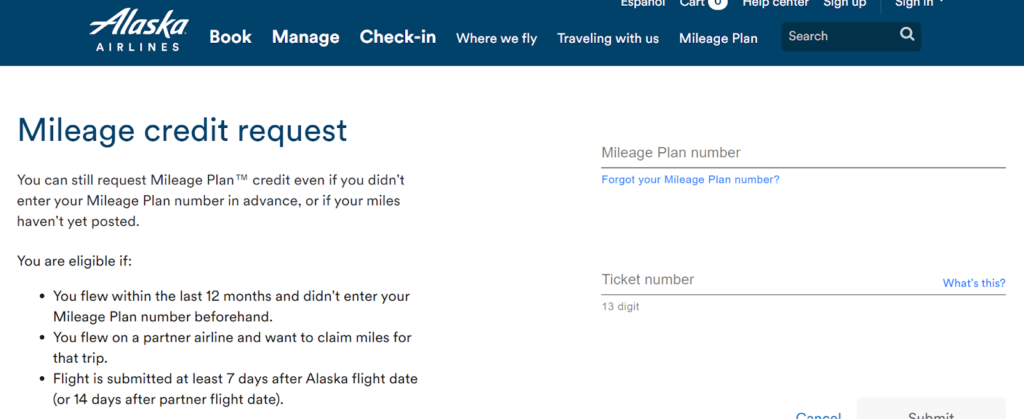Go to Mileage Plan navigation item
The image size is (1024, 419).
[x=718, y=39]
